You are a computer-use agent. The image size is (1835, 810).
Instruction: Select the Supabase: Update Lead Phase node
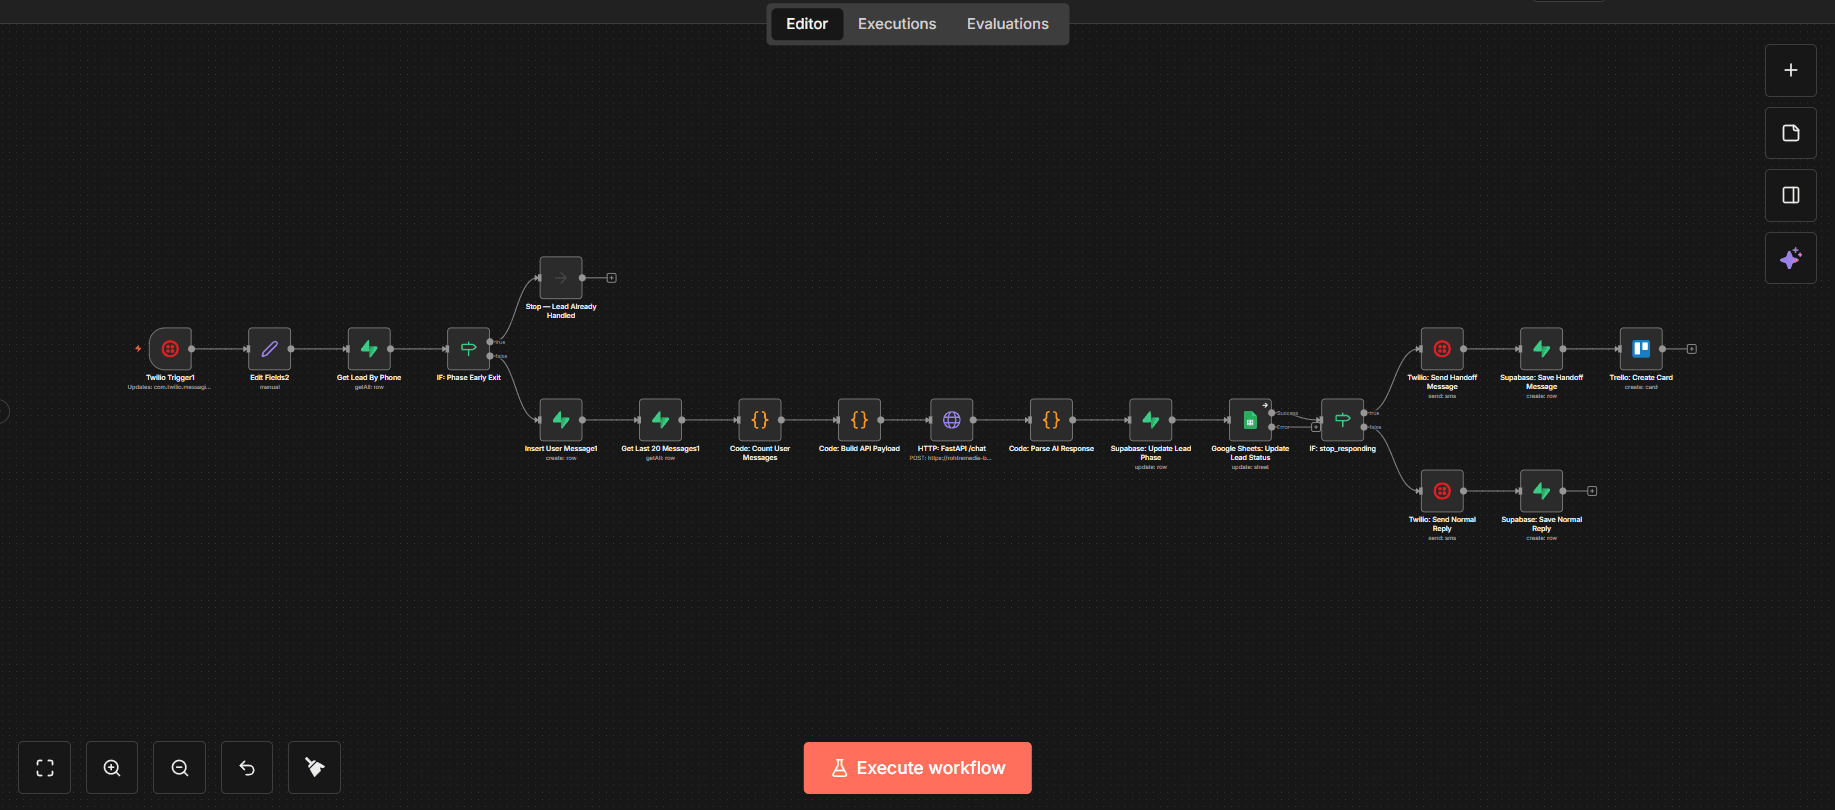(x=1151, y=420)
